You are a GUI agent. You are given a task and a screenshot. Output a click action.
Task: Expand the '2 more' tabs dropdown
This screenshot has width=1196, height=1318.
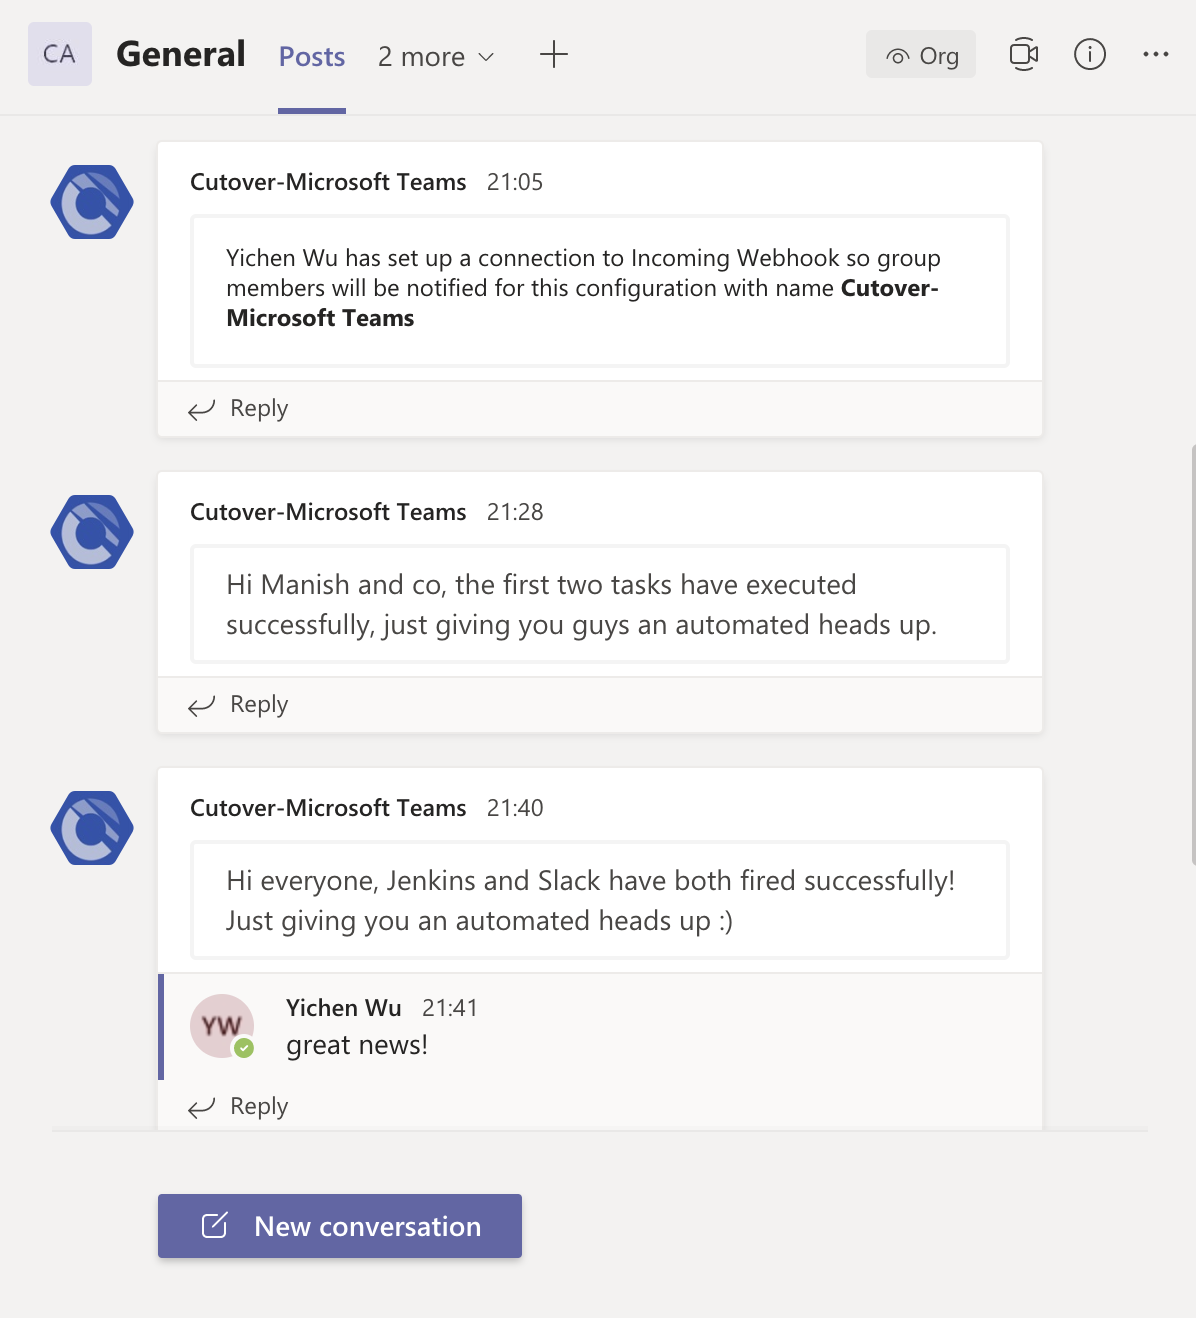[x=436, y=57]
